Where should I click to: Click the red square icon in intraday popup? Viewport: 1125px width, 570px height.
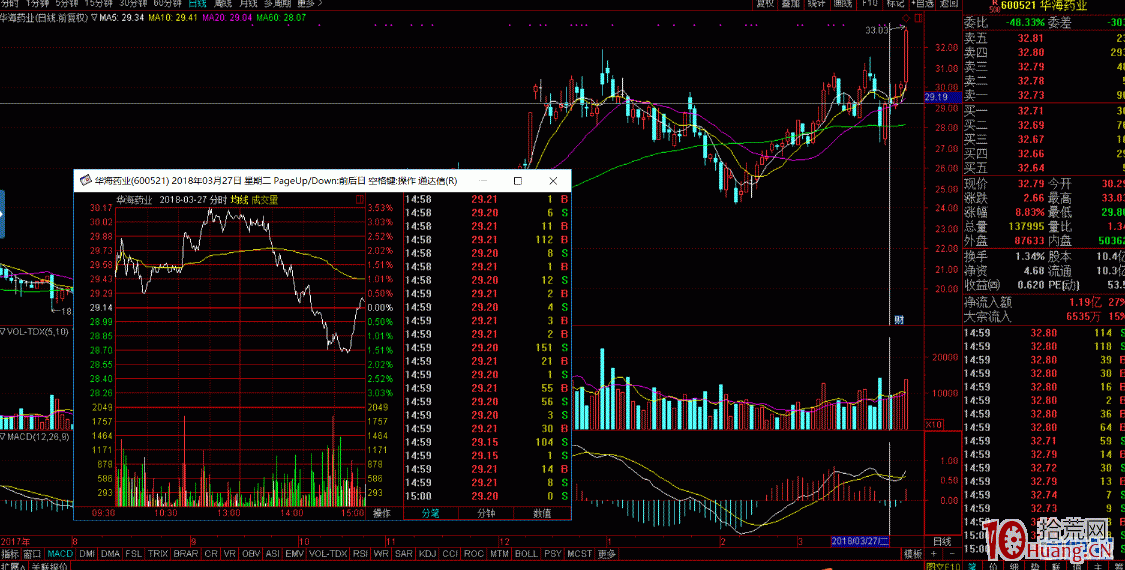point(359,201)
